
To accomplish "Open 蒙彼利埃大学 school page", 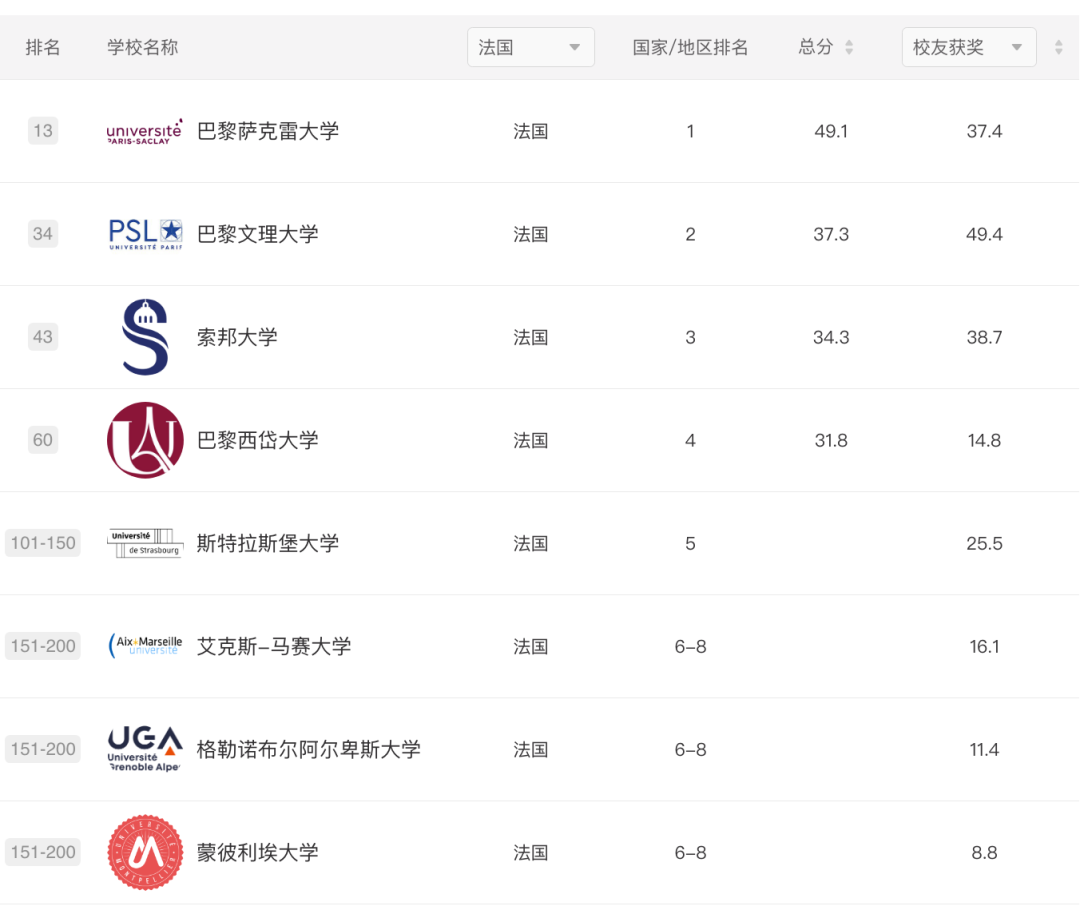I will pos(258,852).
